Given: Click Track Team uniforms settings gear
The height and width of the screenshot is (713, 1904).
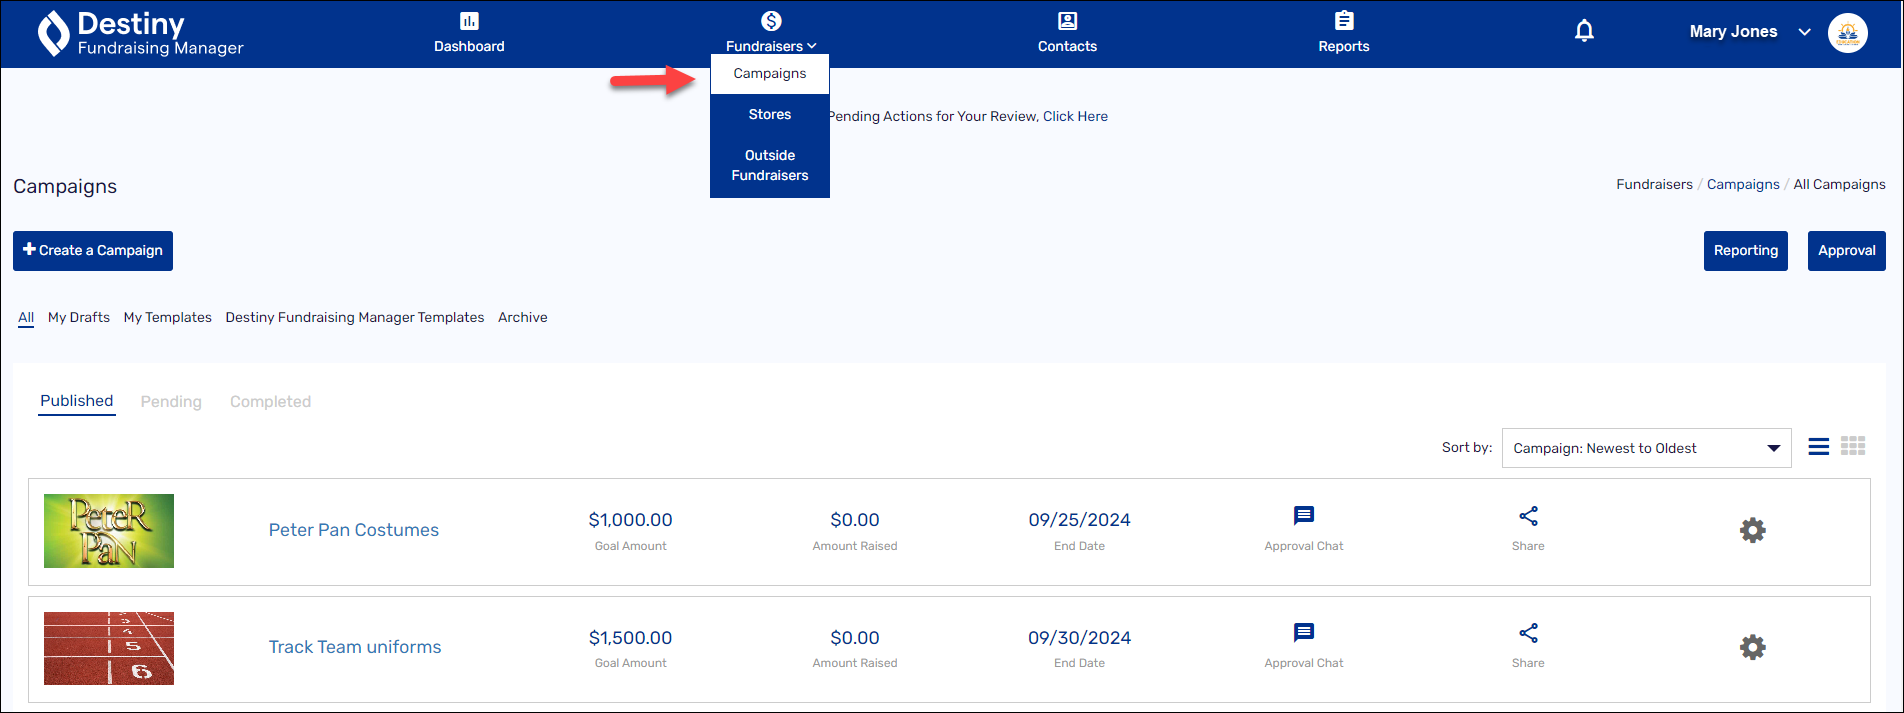Looking at the screenshot, I should [x=1752, y=647].
